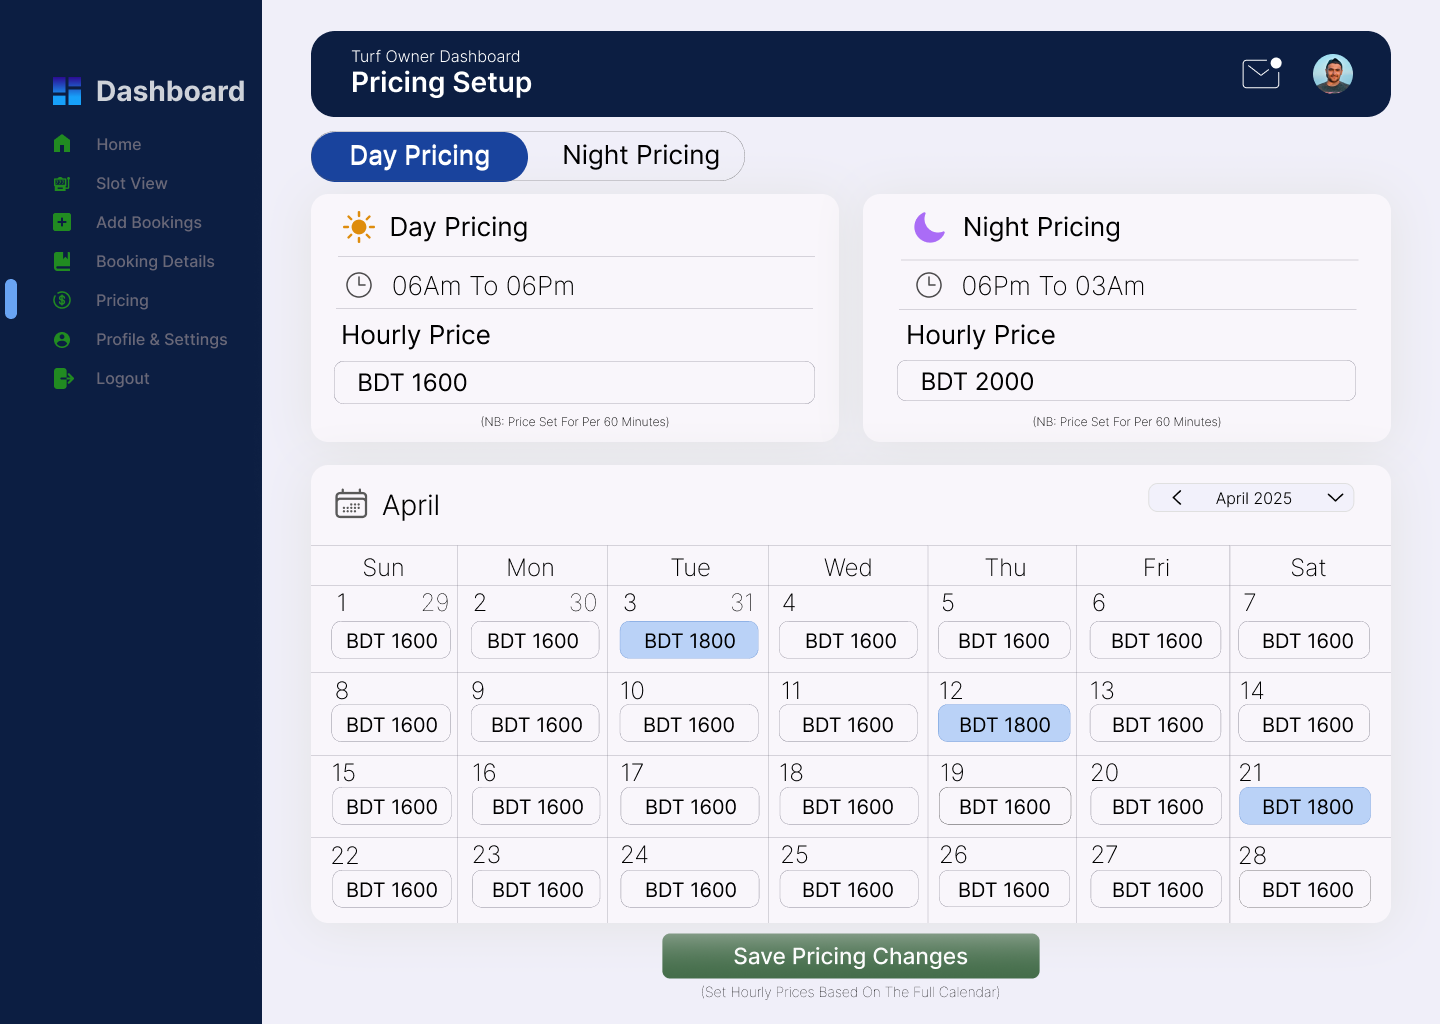Click the Logout icon
1440x1024 pixels.
pyautogui.click(x=62, y=378)
